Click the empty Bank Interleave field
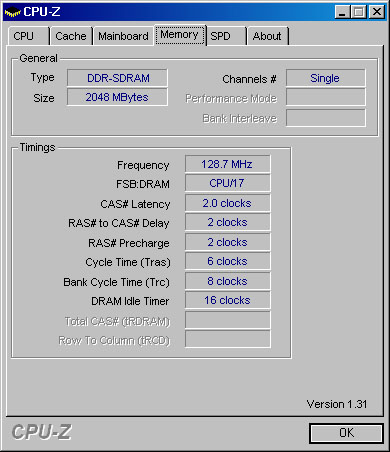The width and height of the screenshot is (390, 452). point(325,118)
